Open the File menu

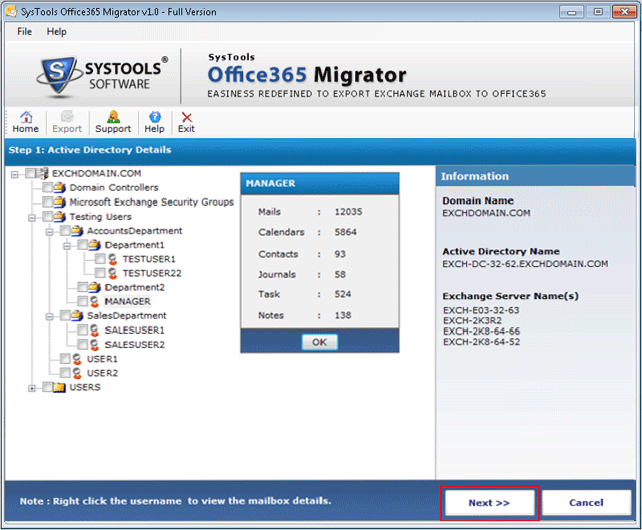tap(25, 32)
